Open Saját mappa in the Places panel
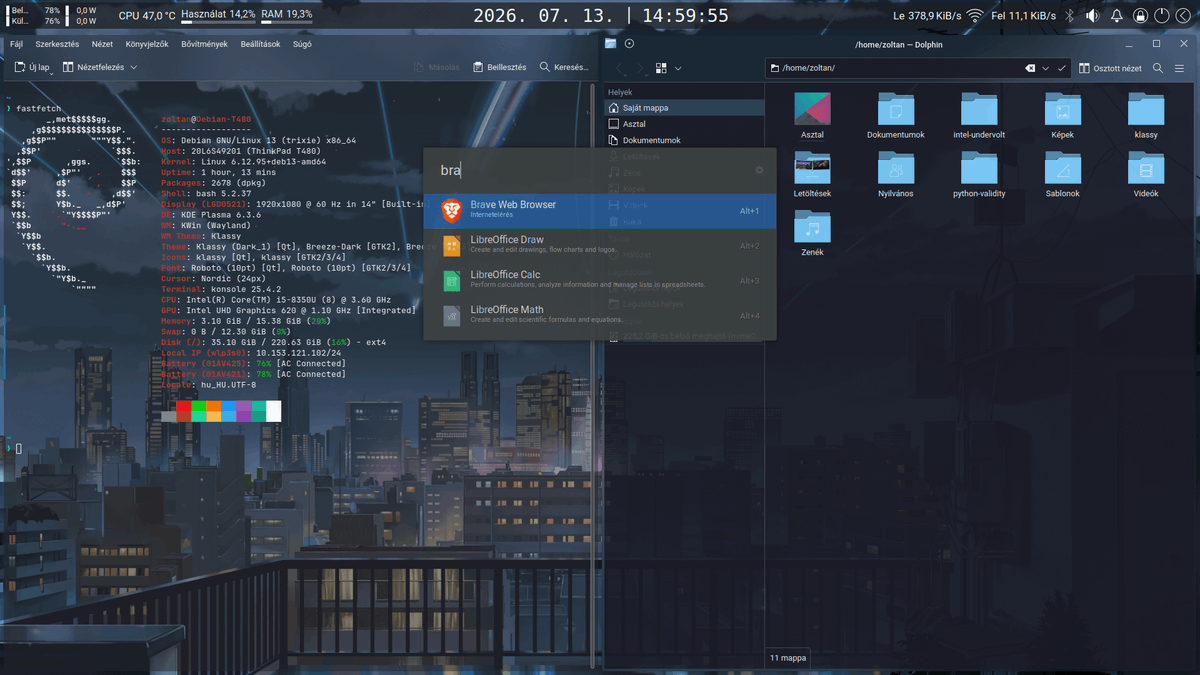 pos(684,107)
